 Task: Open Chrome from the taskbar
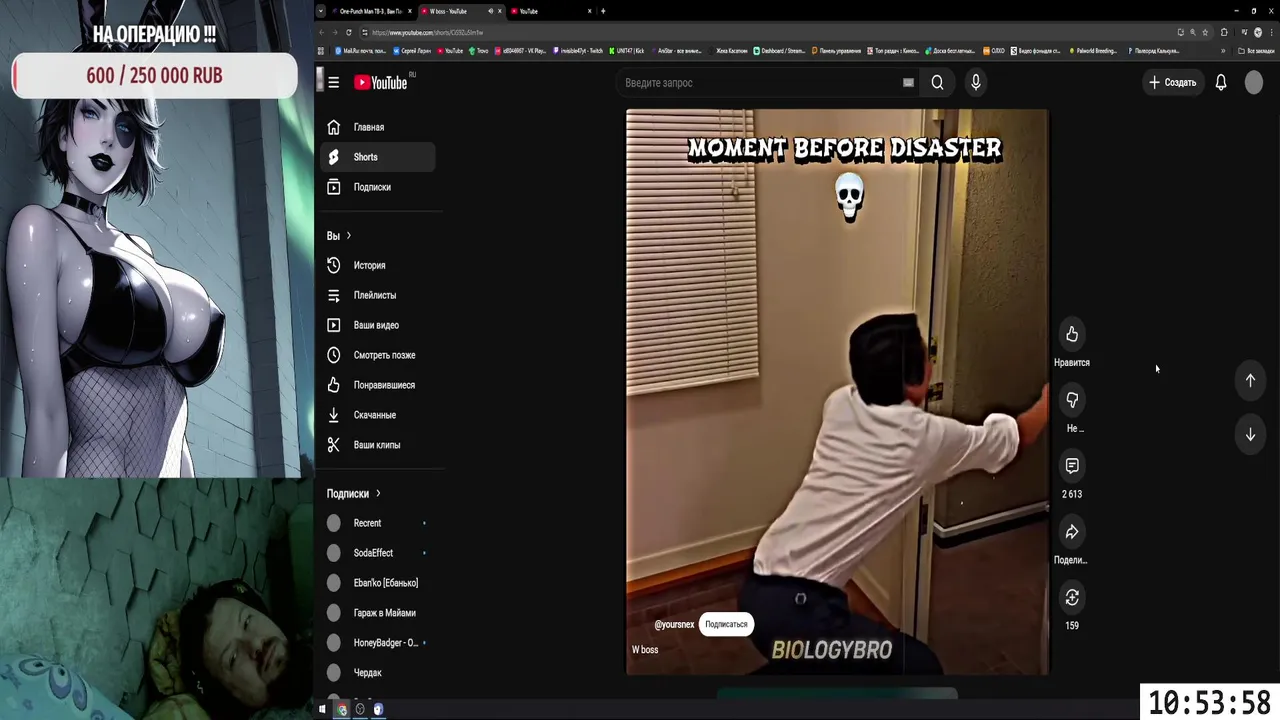(341, 709)
